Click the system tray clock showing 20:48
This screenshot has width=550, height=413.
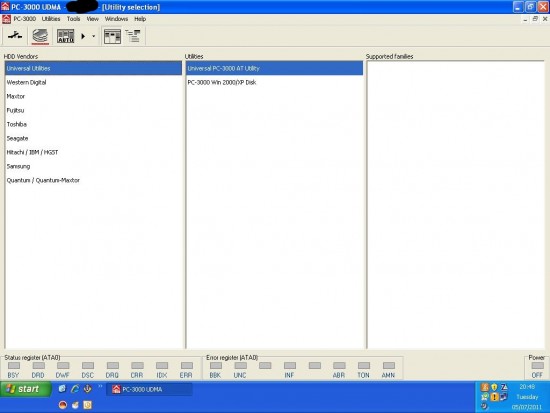(527, 387)
